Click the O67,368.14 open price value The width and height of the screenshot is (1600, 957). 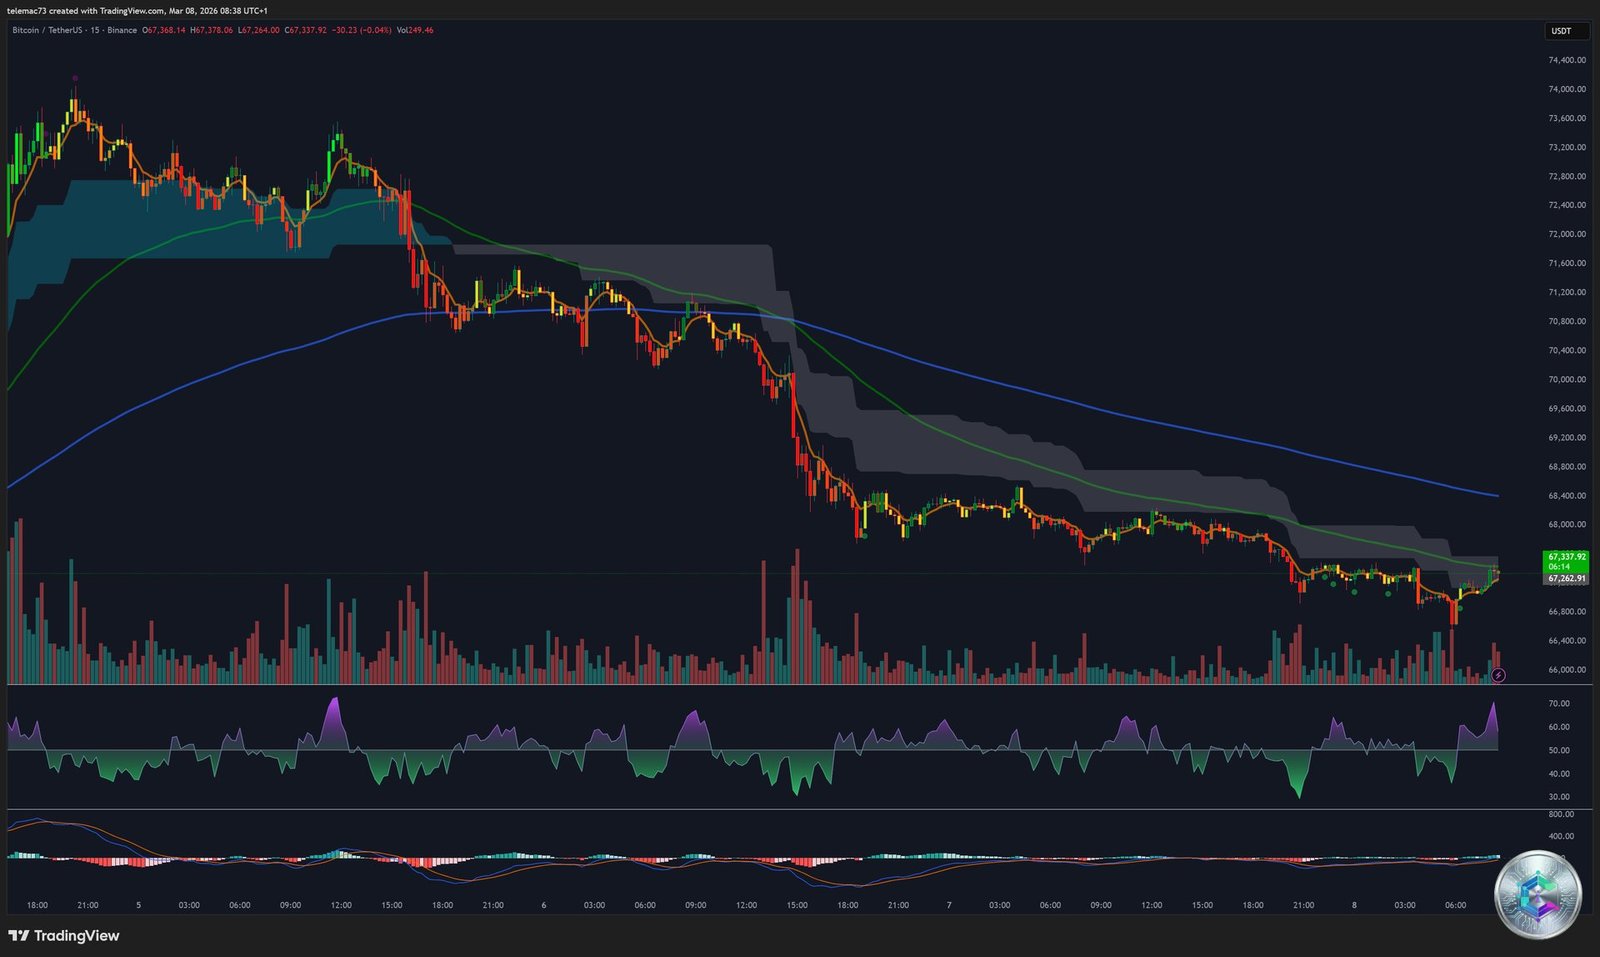[x=162, y=31]
